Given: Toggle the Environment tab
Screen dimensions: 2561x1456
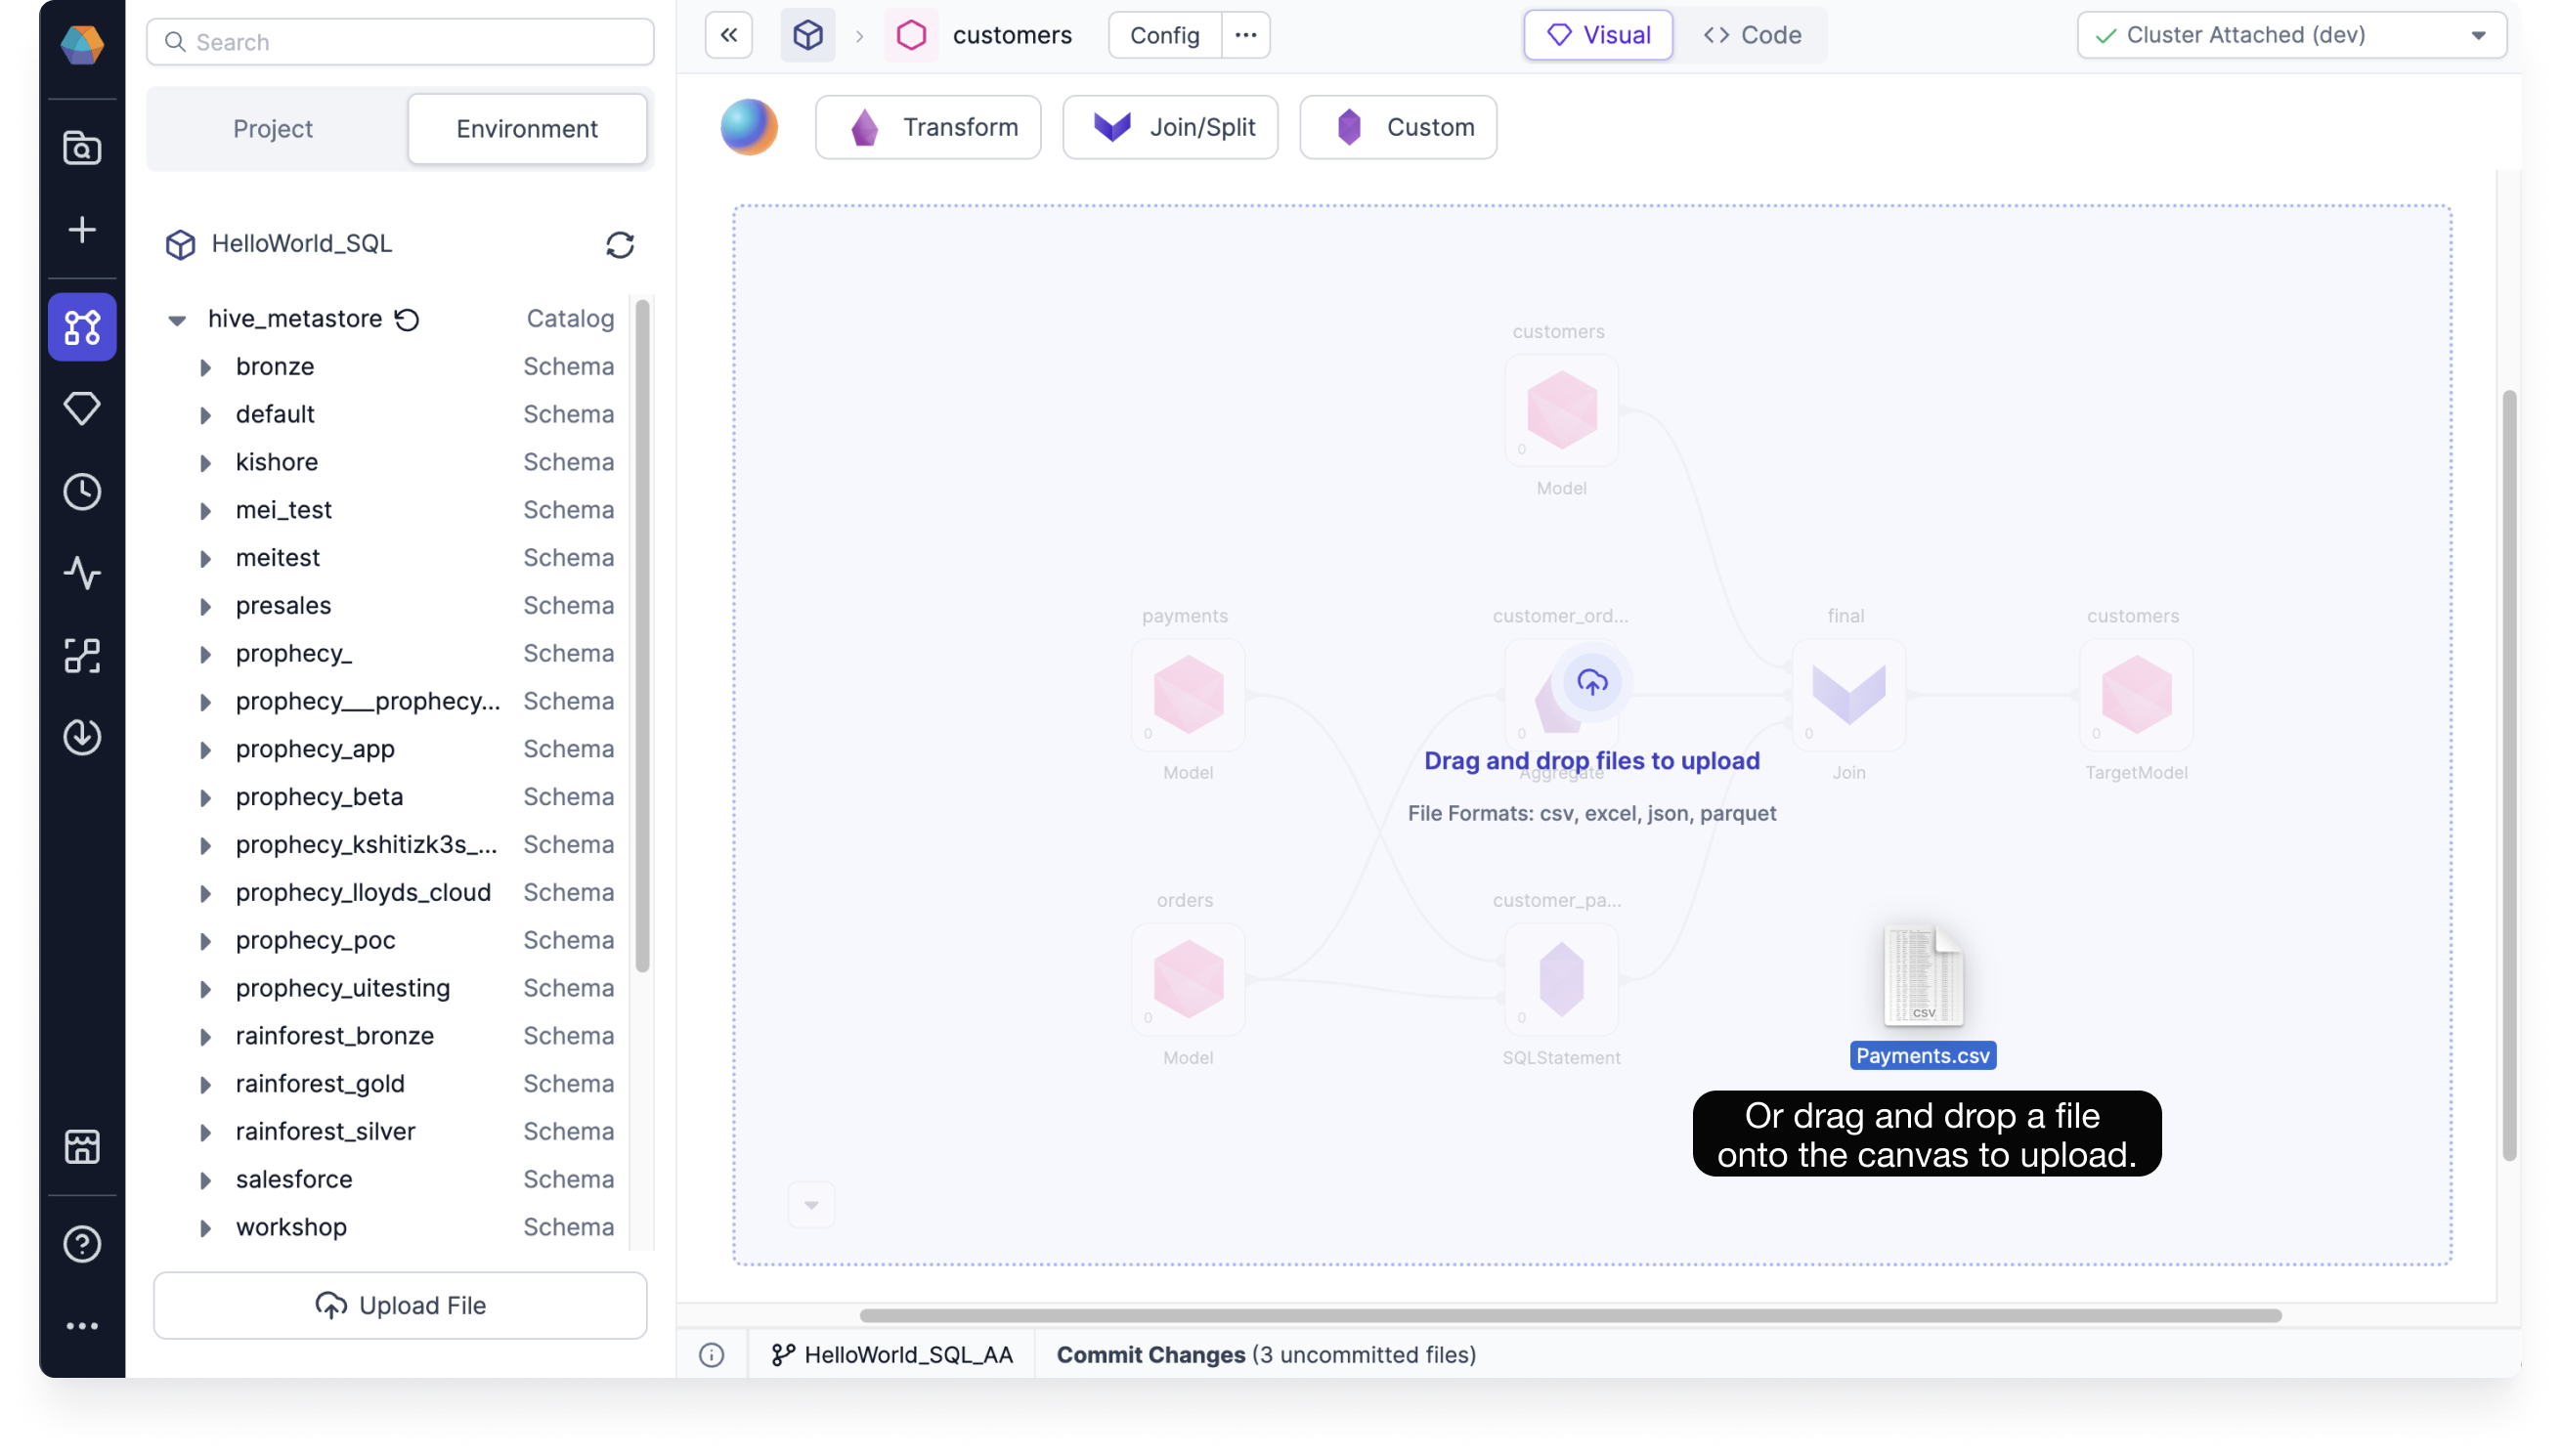Looking at the screenshot, I should (x=528, y=127).
